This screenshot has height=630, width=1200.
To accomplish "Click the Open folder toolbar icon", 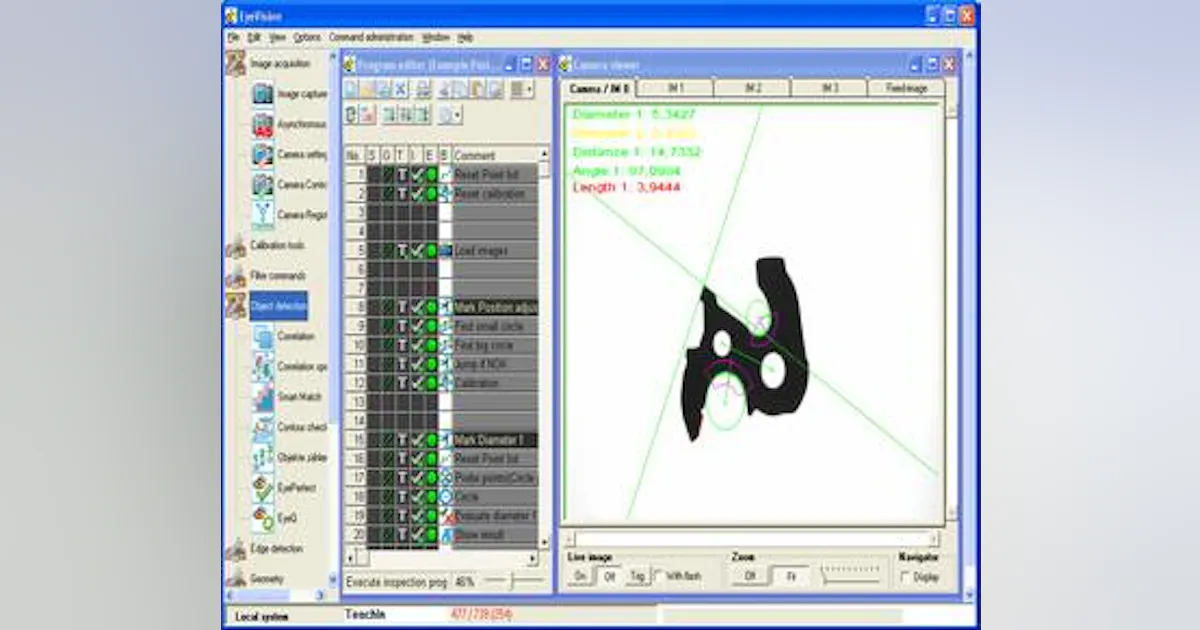I will pyautogui.click(x=368, y=89).
